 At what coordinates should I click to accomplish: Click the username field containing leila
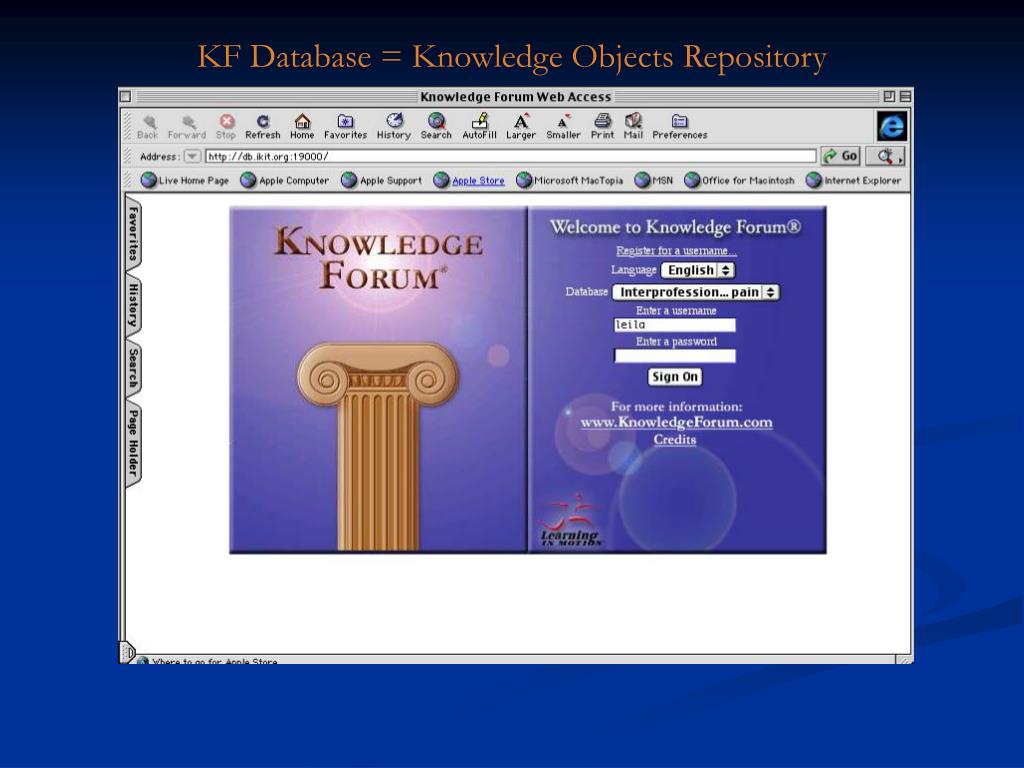tap(675, 325)
